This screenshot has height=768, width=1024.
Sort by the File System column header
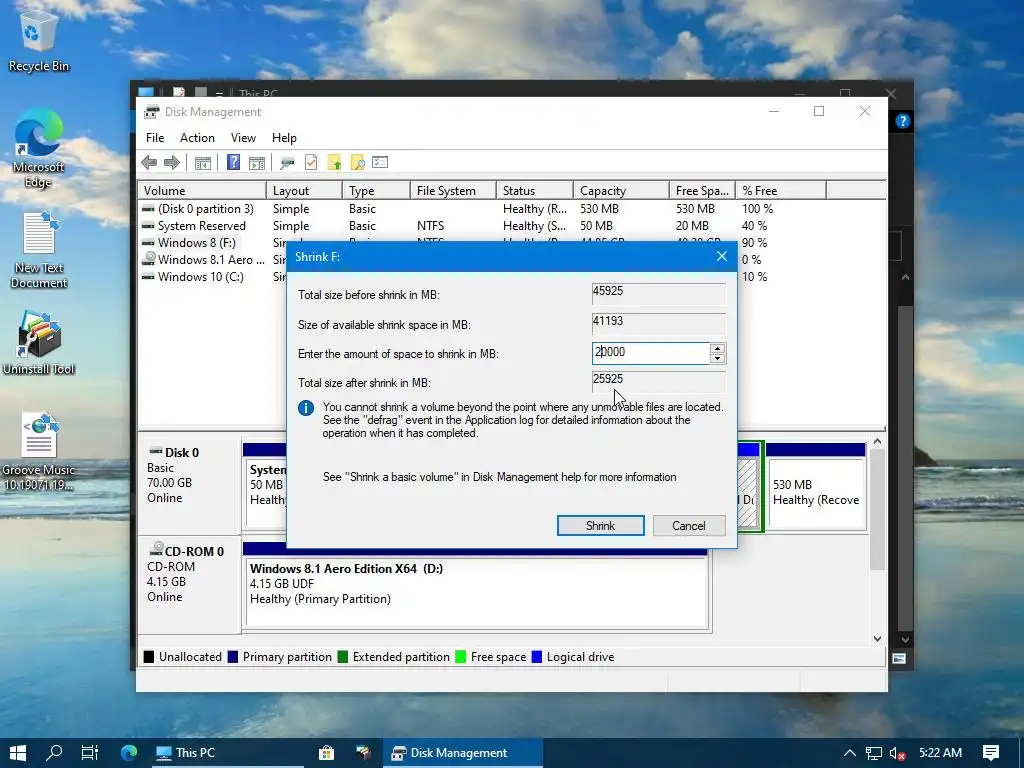coord(453,191)
